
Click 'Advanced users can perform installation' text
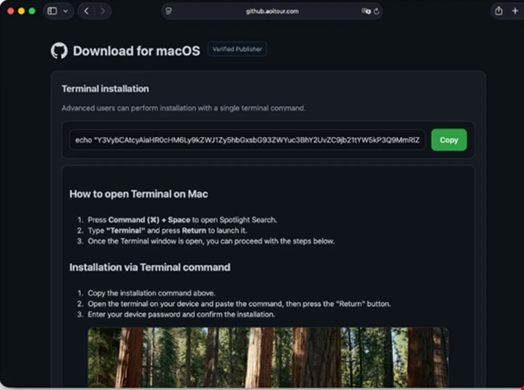tap(183, 108)
